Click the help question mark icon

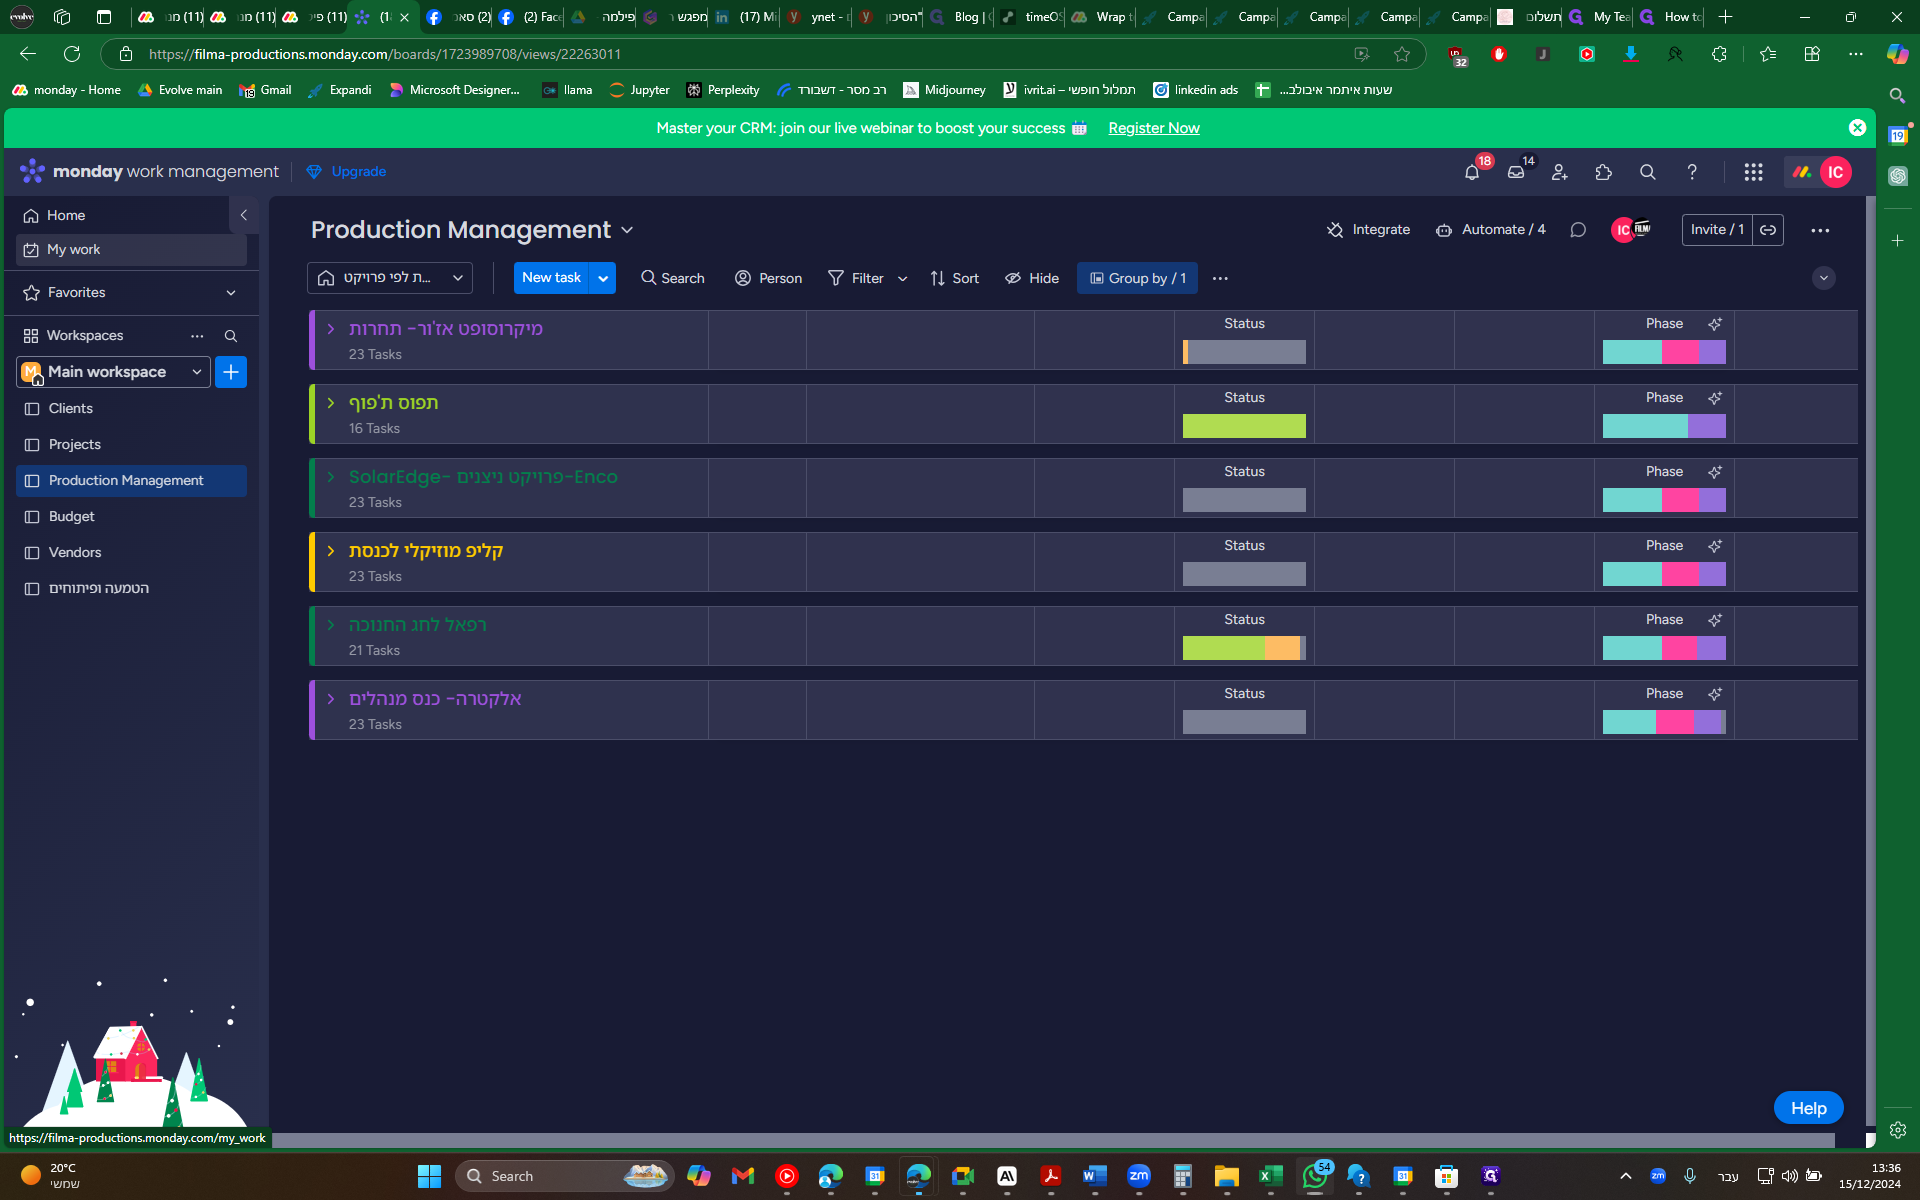1691,172
